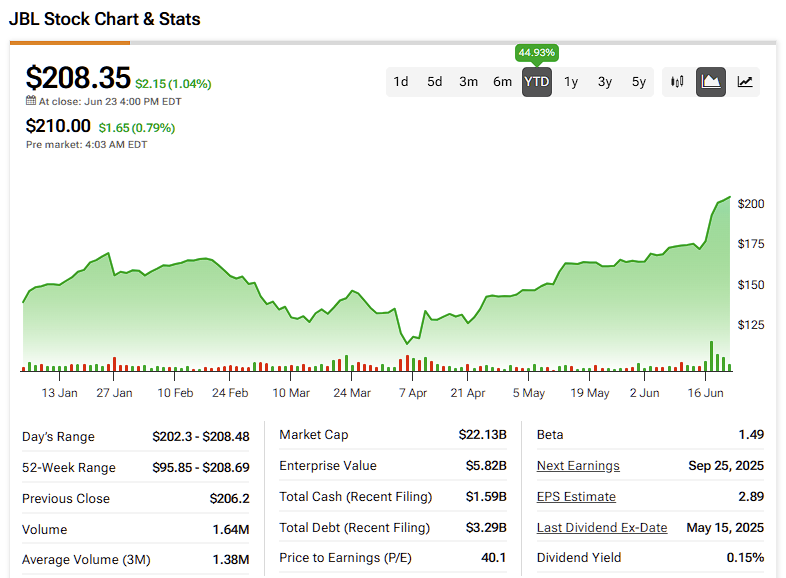Screen dimensions: 786x578
Task: Click the Total Debt value $3.29B
Action: coord(486,528)
